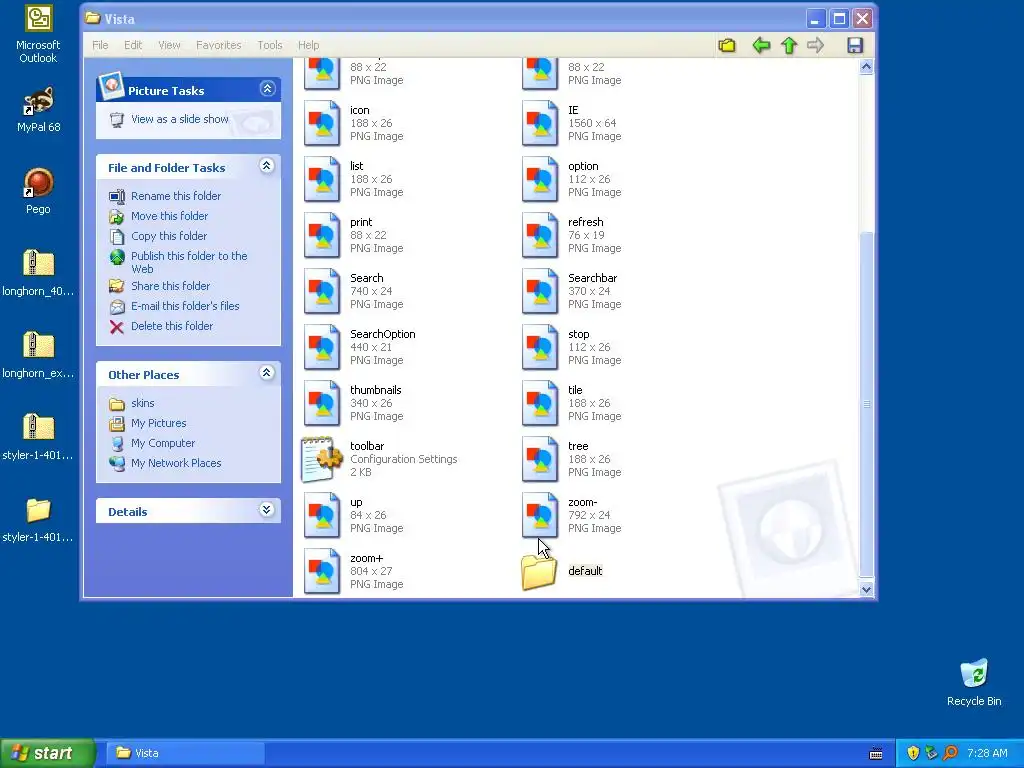Click Delete this folder
The width and height of the screenshot is (1024, 768).
tap(161, 327)
